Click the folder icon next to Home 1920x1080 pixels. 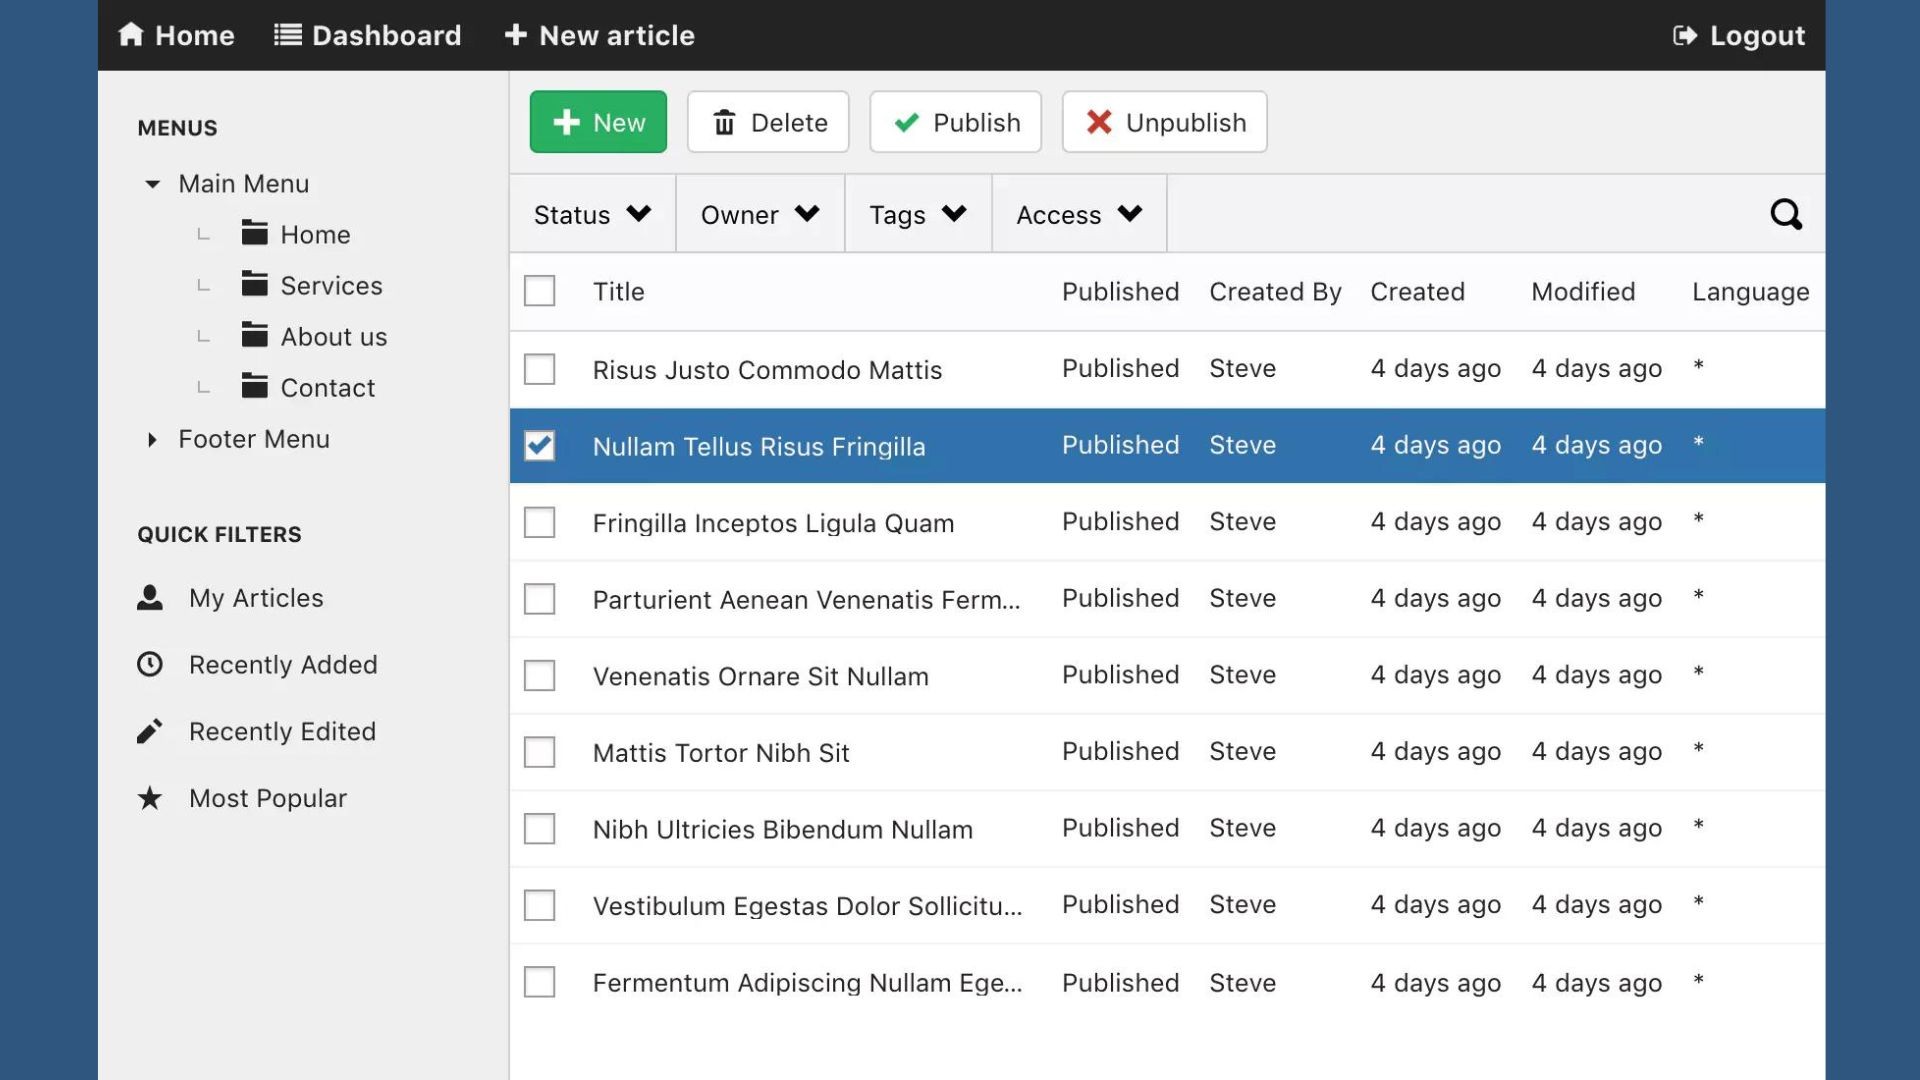point(254,233)
